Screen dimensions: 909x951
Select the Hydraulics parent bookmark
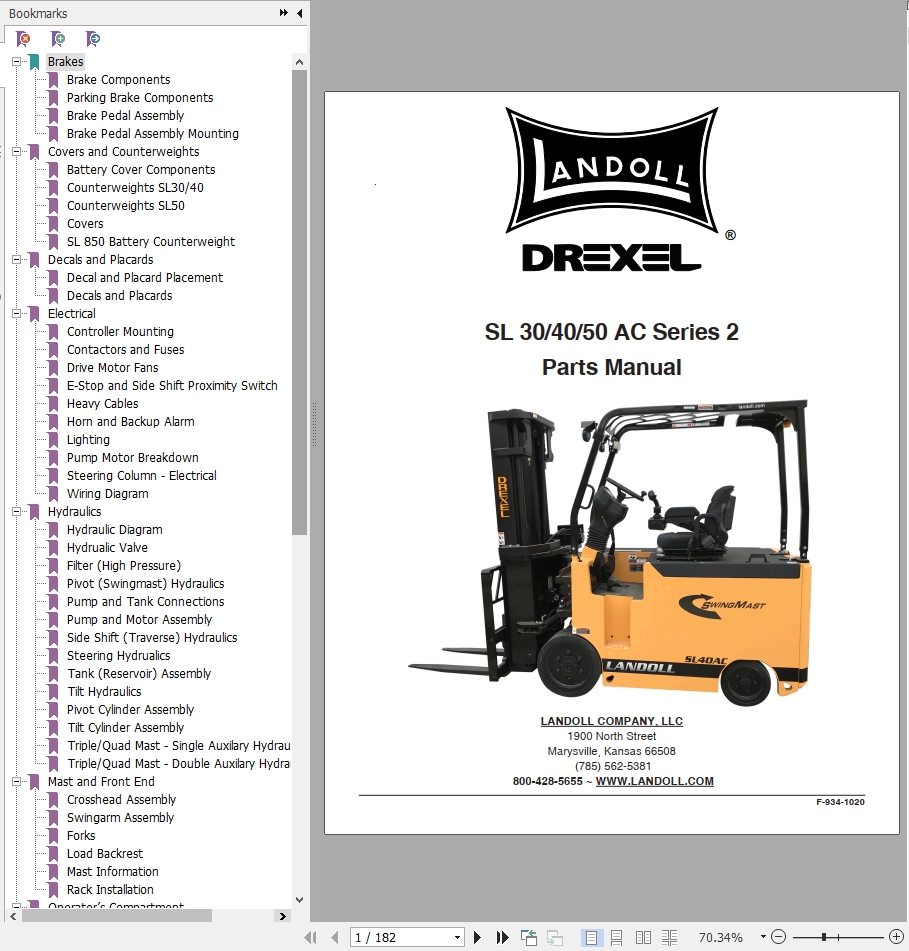(x=75, y=512)
